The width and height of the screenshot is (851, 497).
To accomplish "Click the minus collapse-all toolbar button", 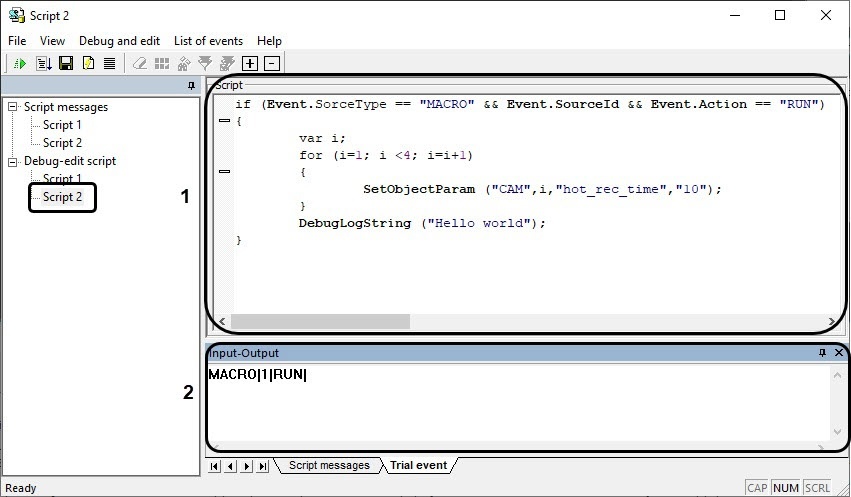I will pyautogui.click(x=272, y=63).
